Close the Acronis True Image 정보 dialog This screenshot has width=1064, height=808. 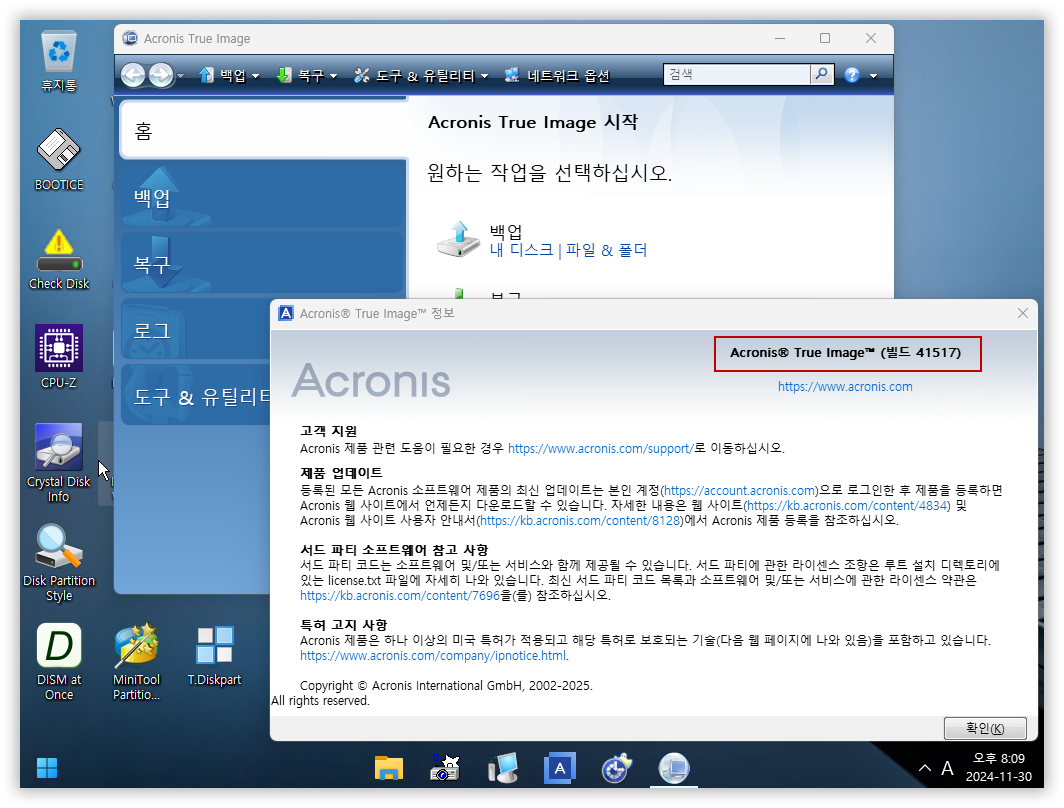pyautogui.click(x=1023, y=313)
